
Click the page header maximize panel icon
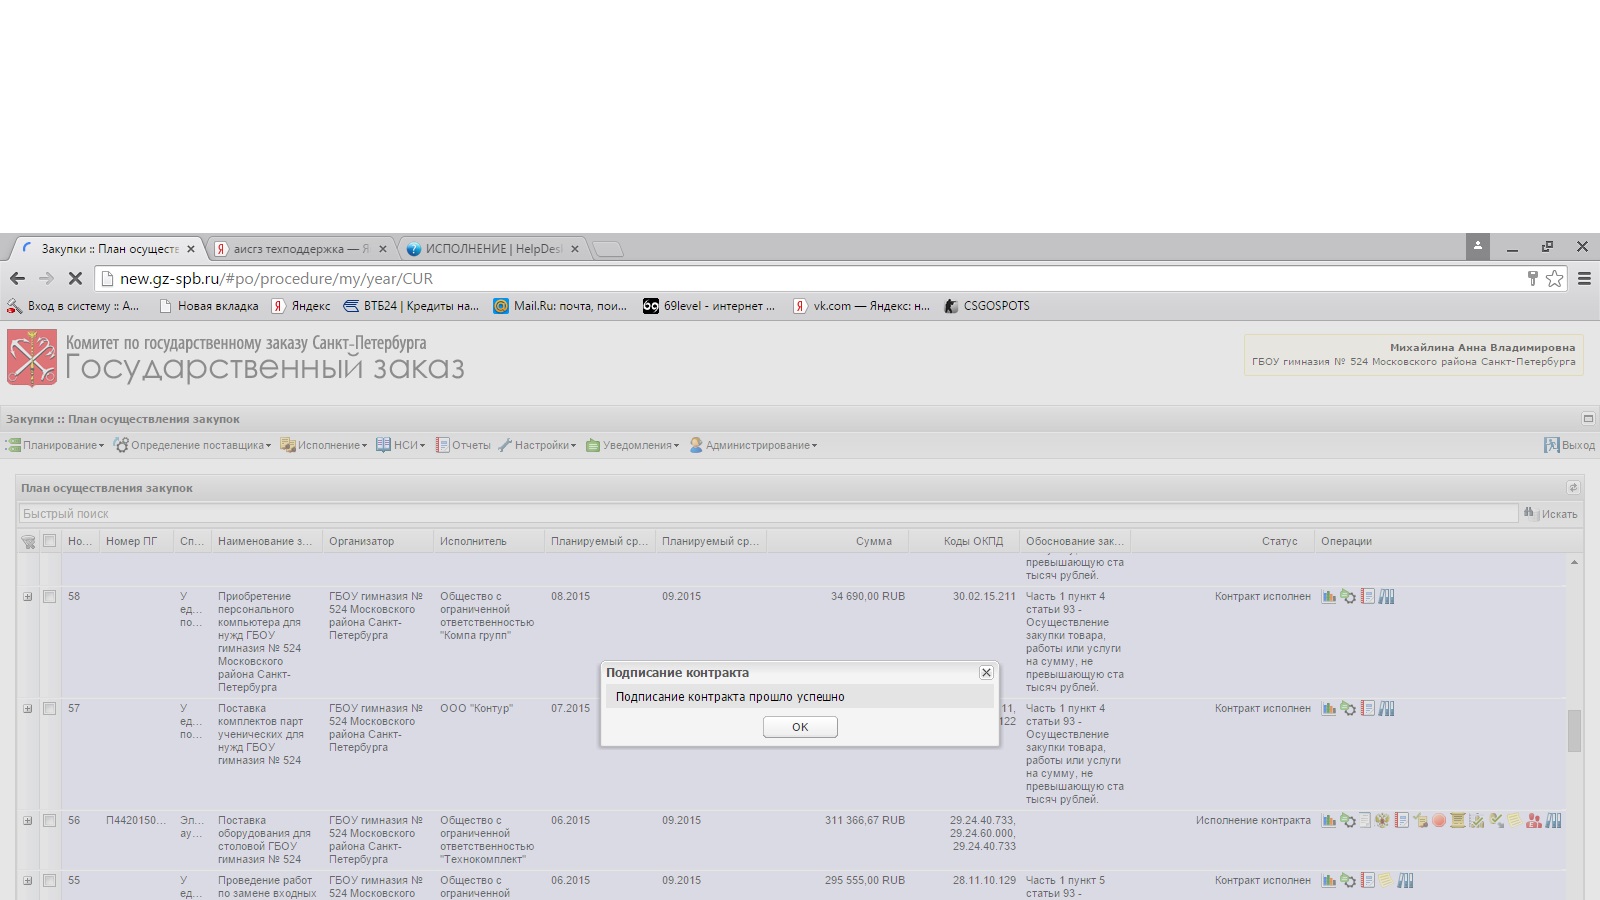(1588, 419)
